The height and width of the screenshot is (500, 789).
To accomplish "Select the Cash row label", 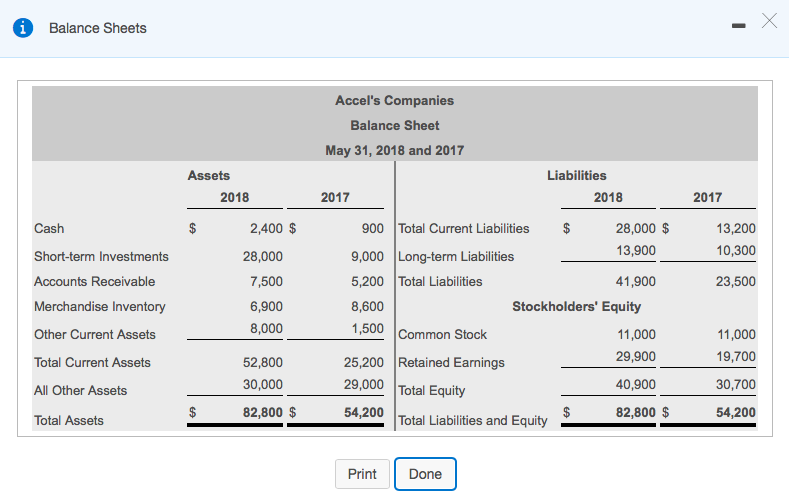I will [49, 228].
